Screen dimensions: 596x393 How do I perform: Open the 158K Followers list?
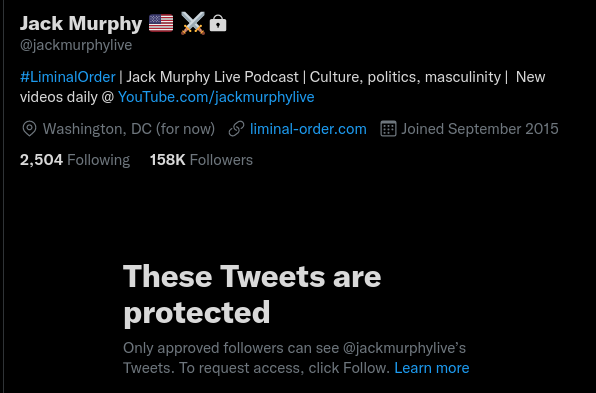[x=201, y=160]
